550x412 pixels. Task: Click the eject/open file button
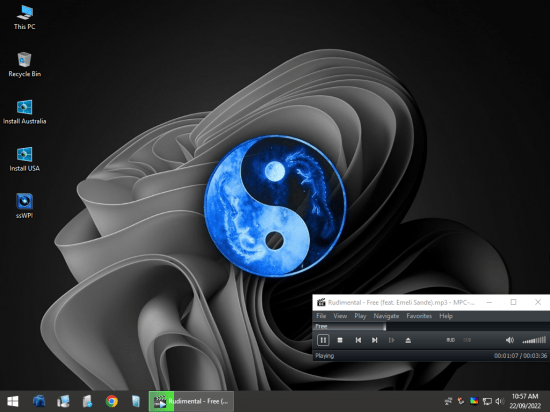[408, 340]
